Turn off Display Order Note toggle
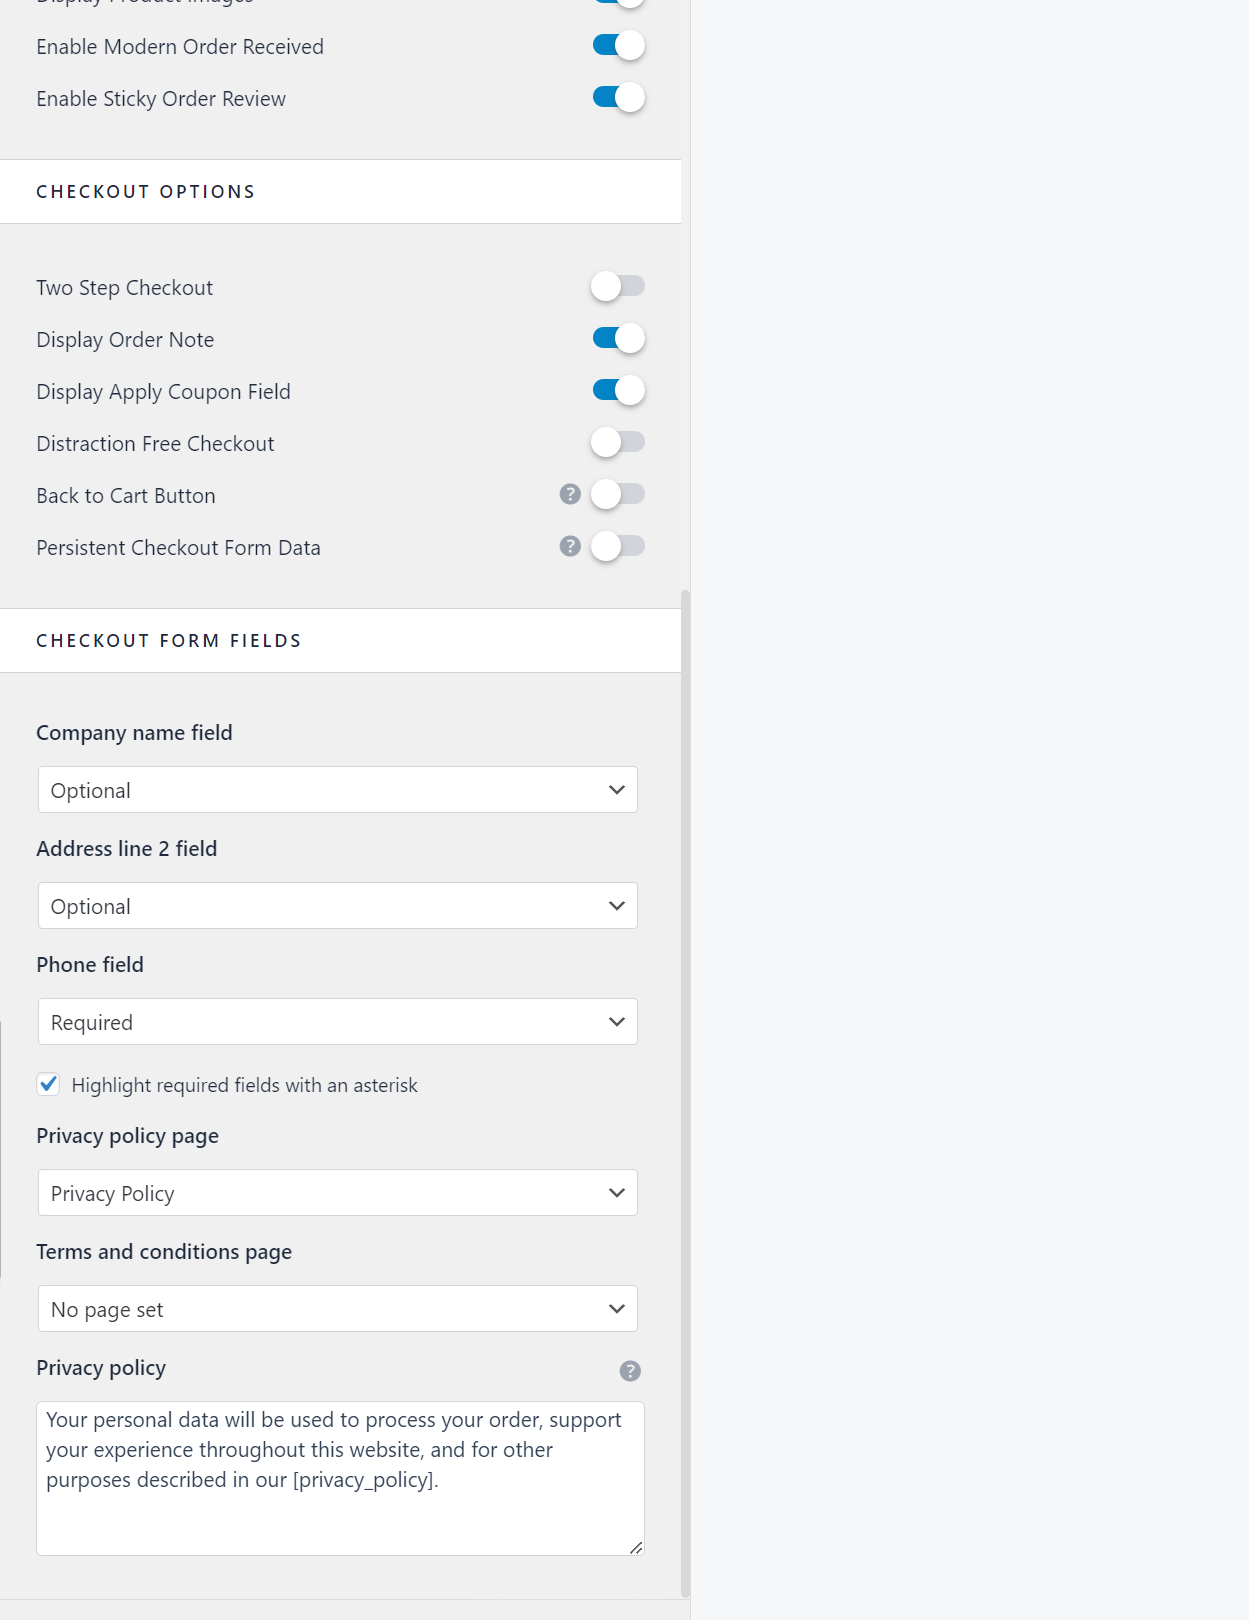Image resolution: width=1249 pixels, height=1620 pixels. point(618,339)
